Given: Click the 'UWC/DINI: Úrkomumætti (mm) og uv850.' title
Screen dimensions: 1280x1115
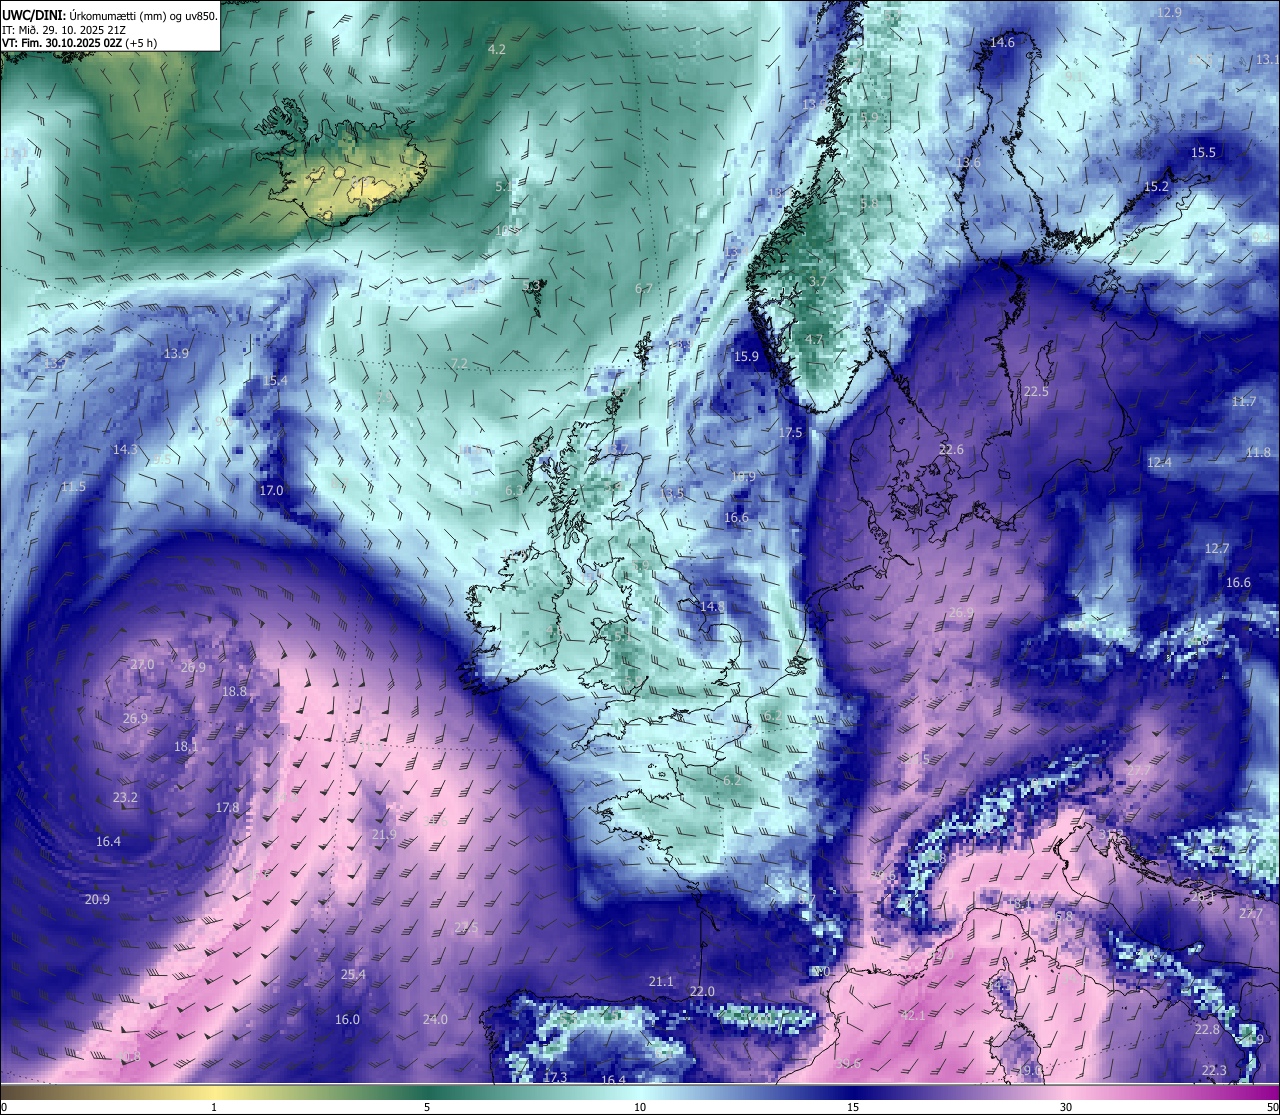Looking at the screenshot, I should tap(110, 15).
